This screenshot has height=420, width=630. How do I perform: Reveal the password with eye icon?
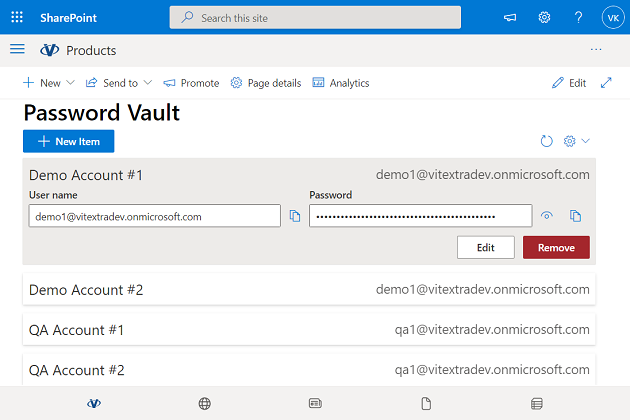click(546, 216)
